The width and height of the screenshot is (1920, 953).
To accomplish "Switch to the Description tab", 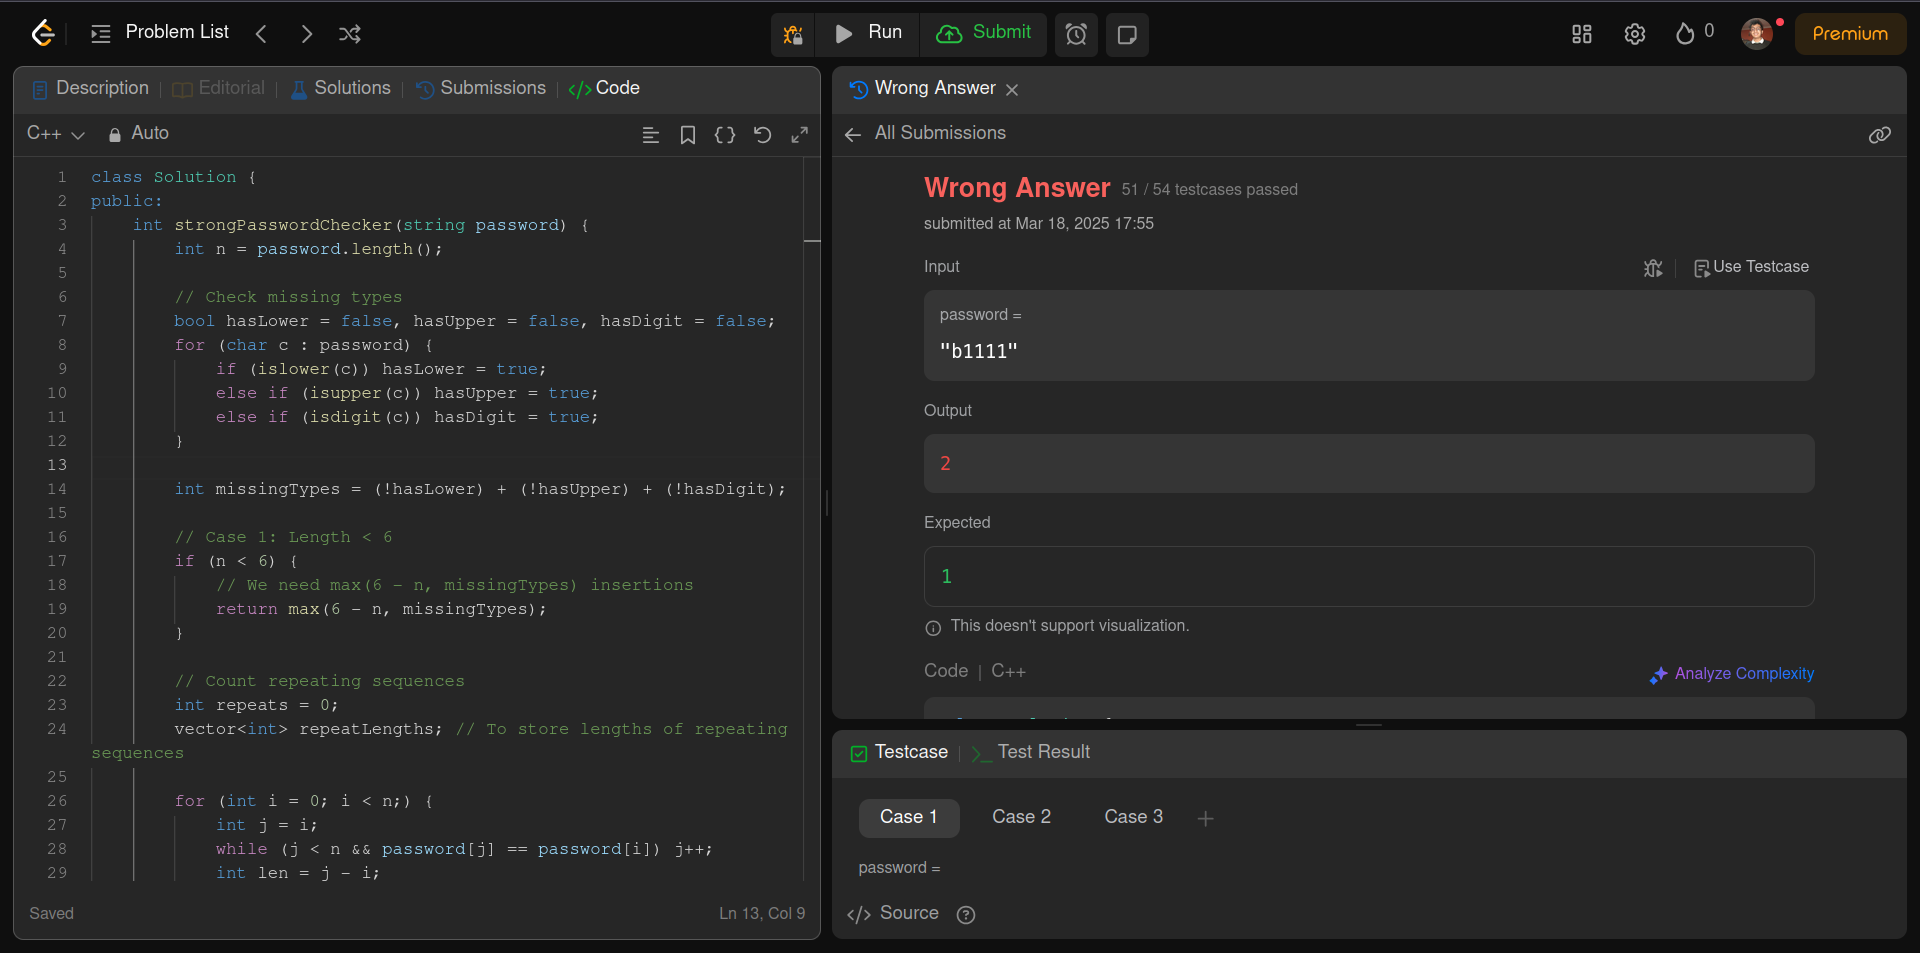I will tap(91, 88).
